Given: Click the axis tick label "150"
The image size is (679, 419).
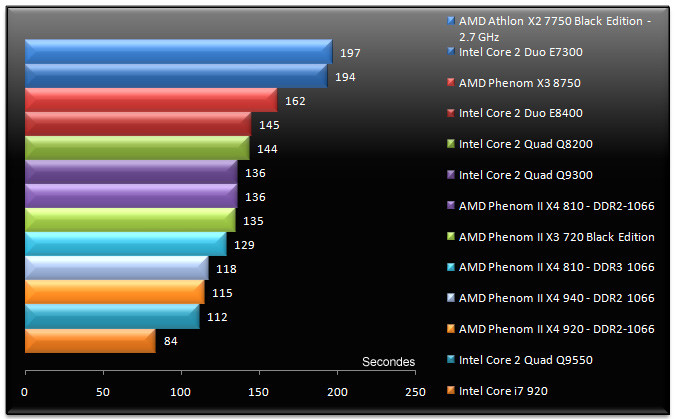Looking at the screenshot, I should point(258,392).
